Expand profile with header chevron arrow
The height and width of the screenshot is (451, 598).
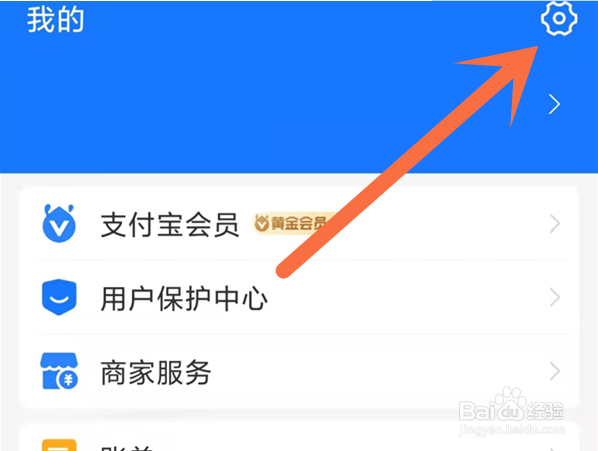click(x=554, y=104)
